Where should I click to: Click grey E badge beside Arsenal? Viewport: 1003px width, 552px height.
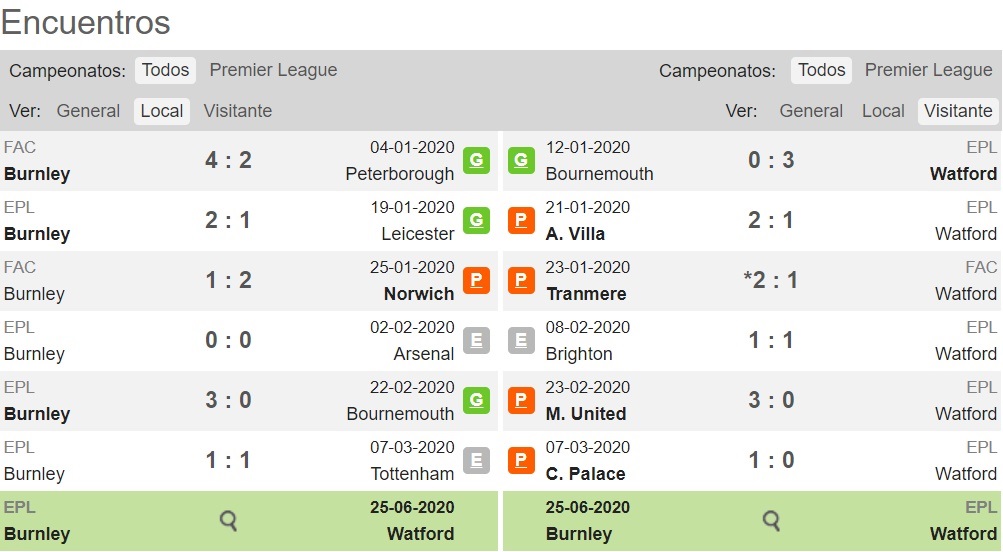pos(477,340)
